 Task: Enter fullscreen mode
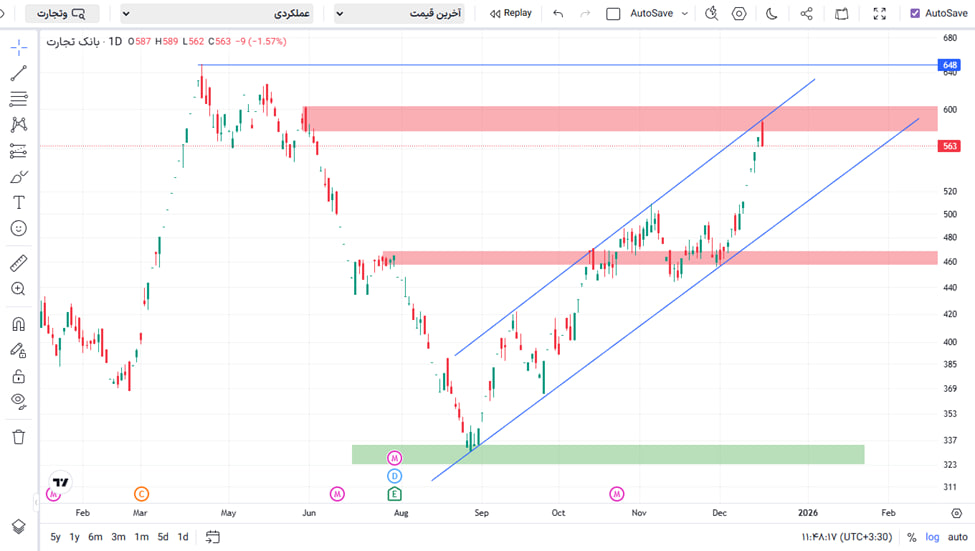coord(879,13)
